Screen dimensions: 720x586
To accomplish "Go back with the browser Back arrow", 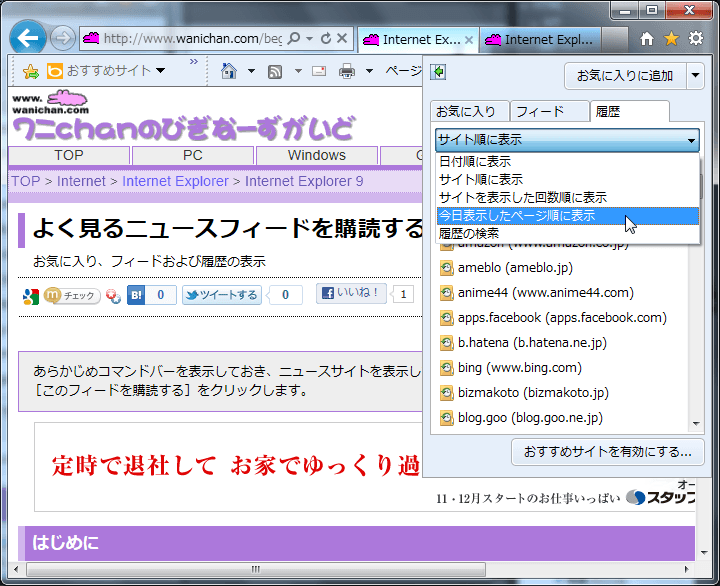I will tap(28, 38).
